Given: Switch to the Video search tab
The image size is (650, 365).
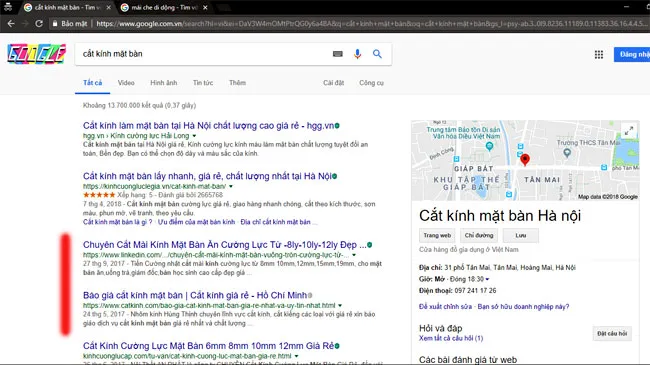Looking at the screenshot, I should coord(126,83).
